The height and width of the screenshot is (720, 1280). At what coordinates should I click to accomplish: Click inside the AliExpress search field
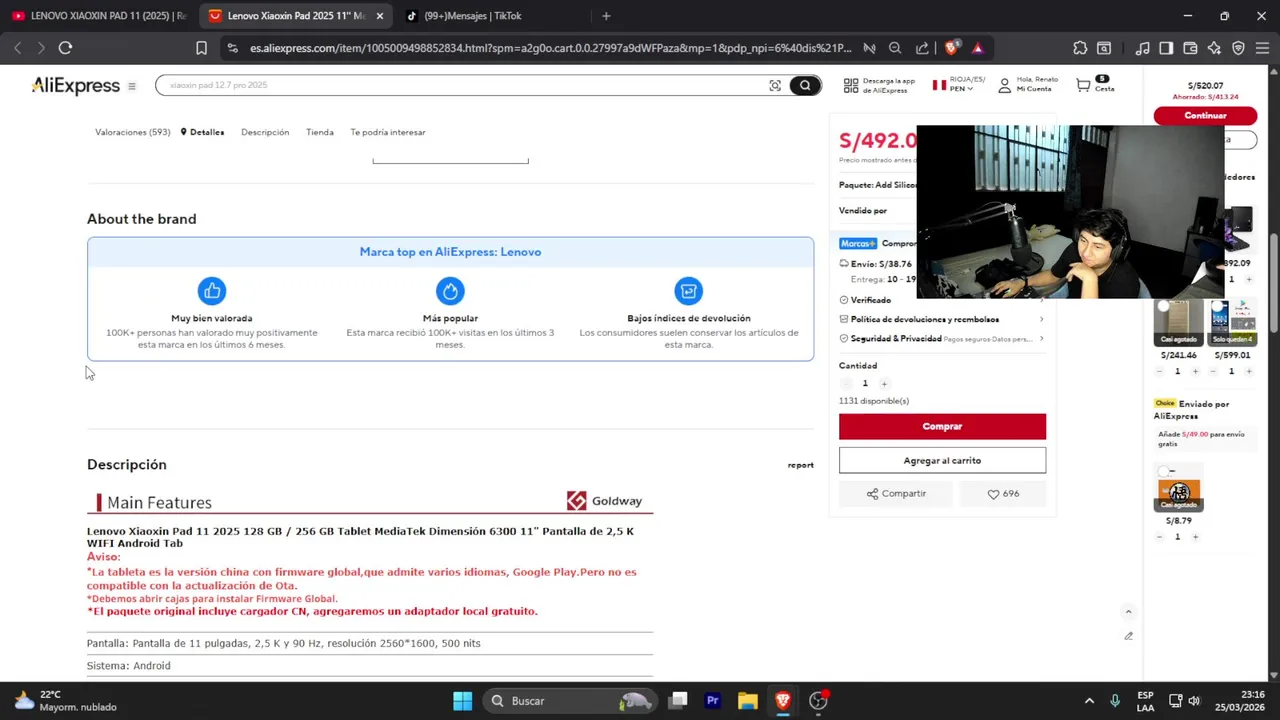(460, 86)
